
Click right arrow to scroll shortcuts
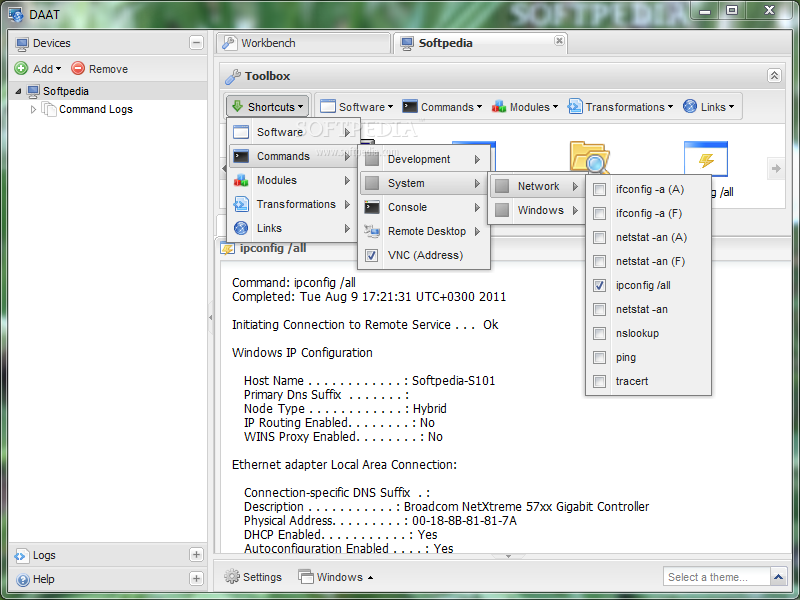[x=776, y=168]
